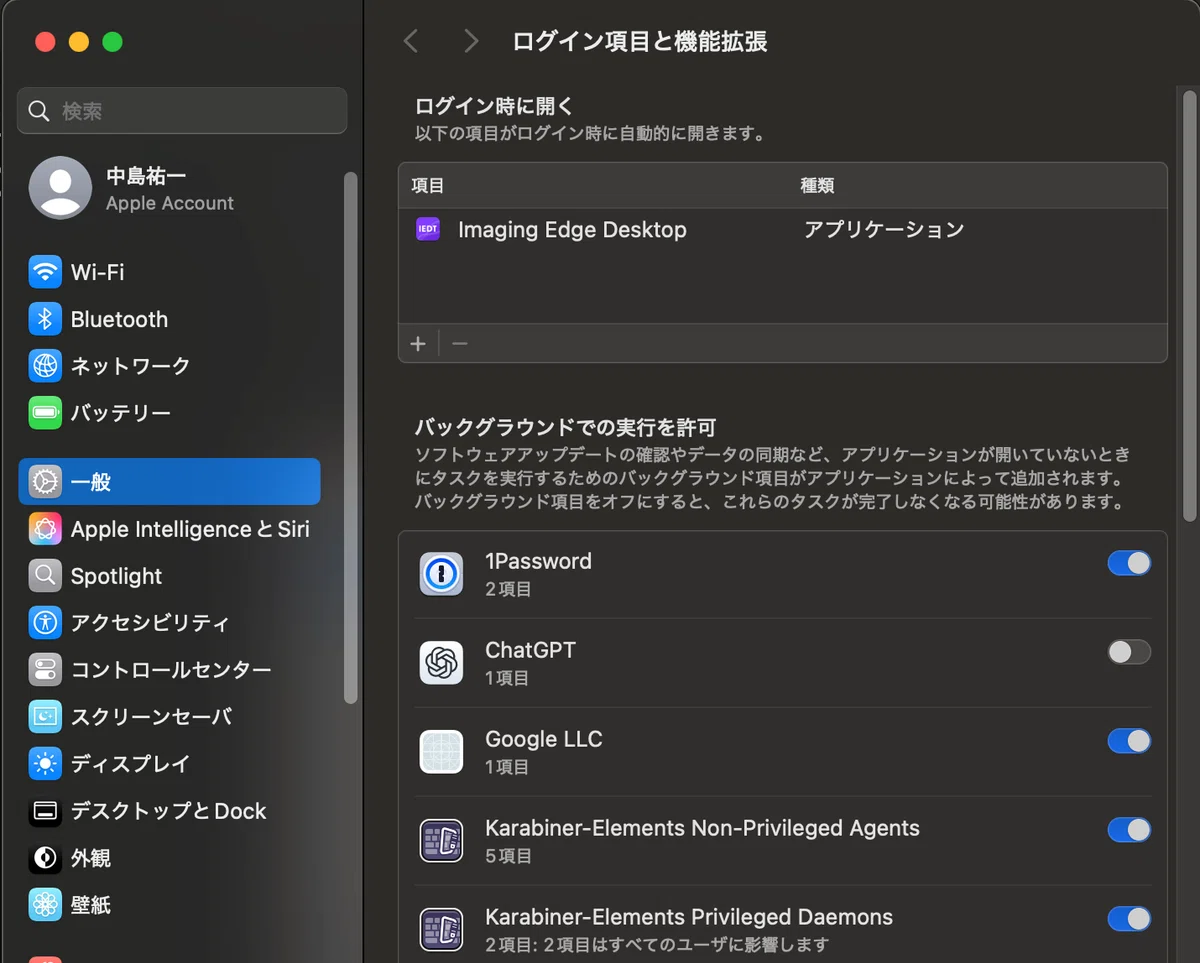Add a login item with plus button
The width and height of the screenshot is (1200, 963).
pyautogui.click(x=418, y=344)
